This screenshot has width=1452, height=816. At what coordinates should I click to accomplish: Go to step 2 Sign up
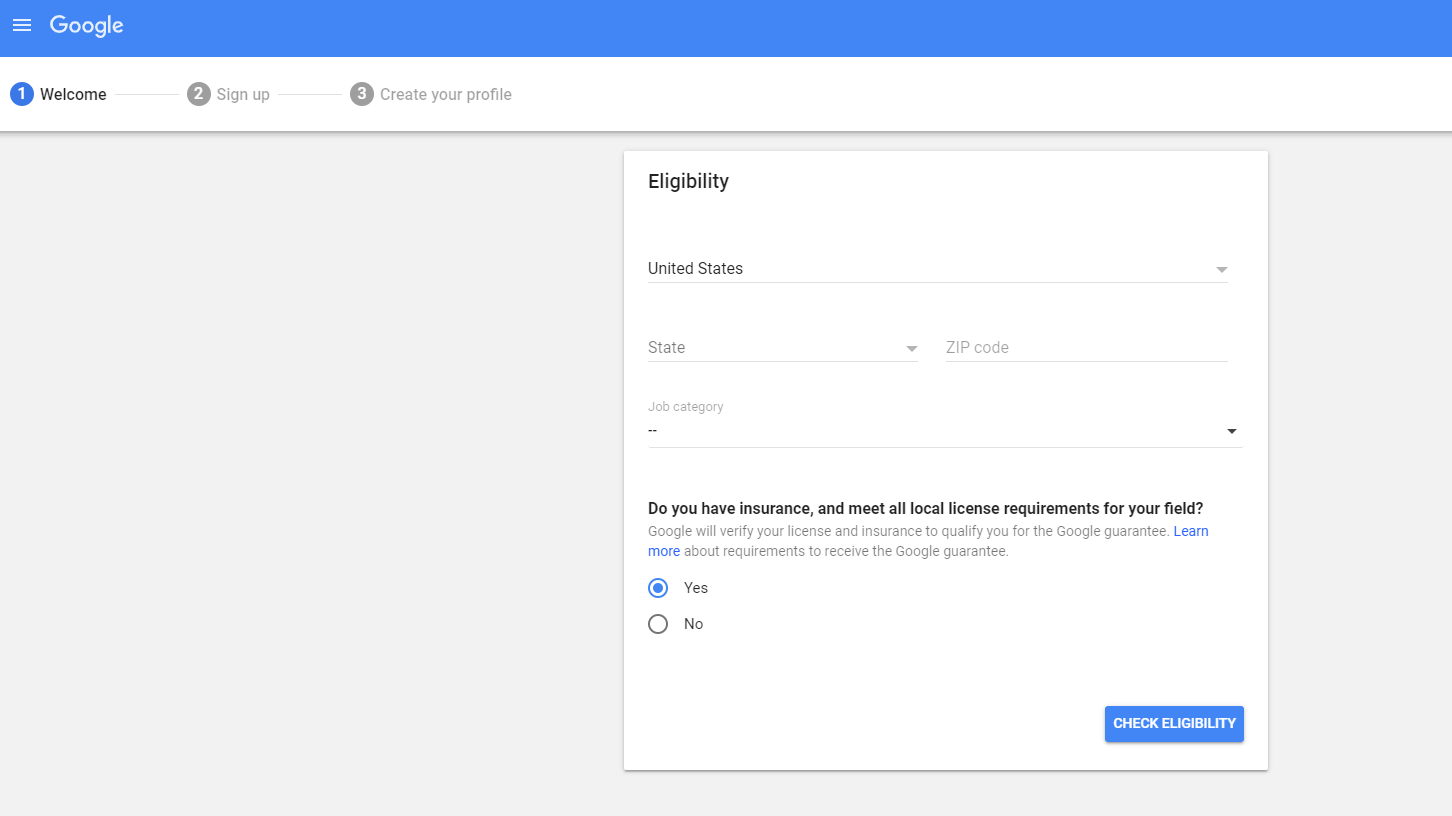[x=229, y=94]
